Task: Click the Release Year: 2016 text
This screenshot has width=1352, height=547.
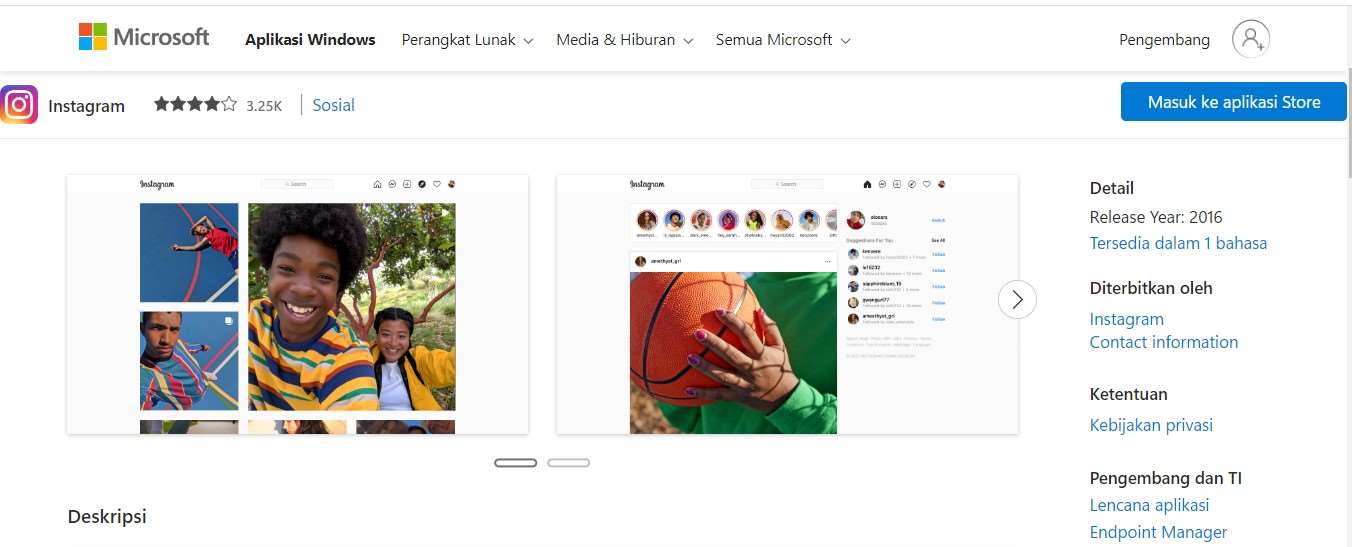Action: click(1156, 217)
